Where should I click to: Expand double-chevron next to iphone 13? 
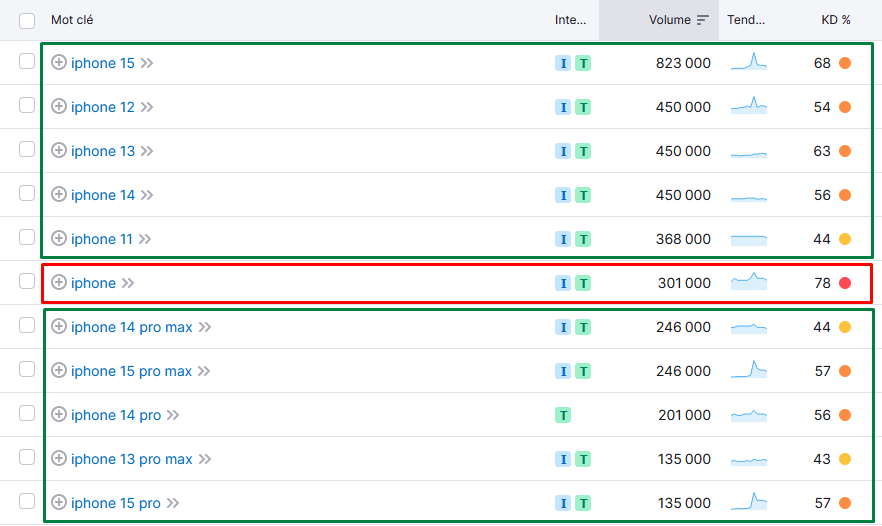147,151
